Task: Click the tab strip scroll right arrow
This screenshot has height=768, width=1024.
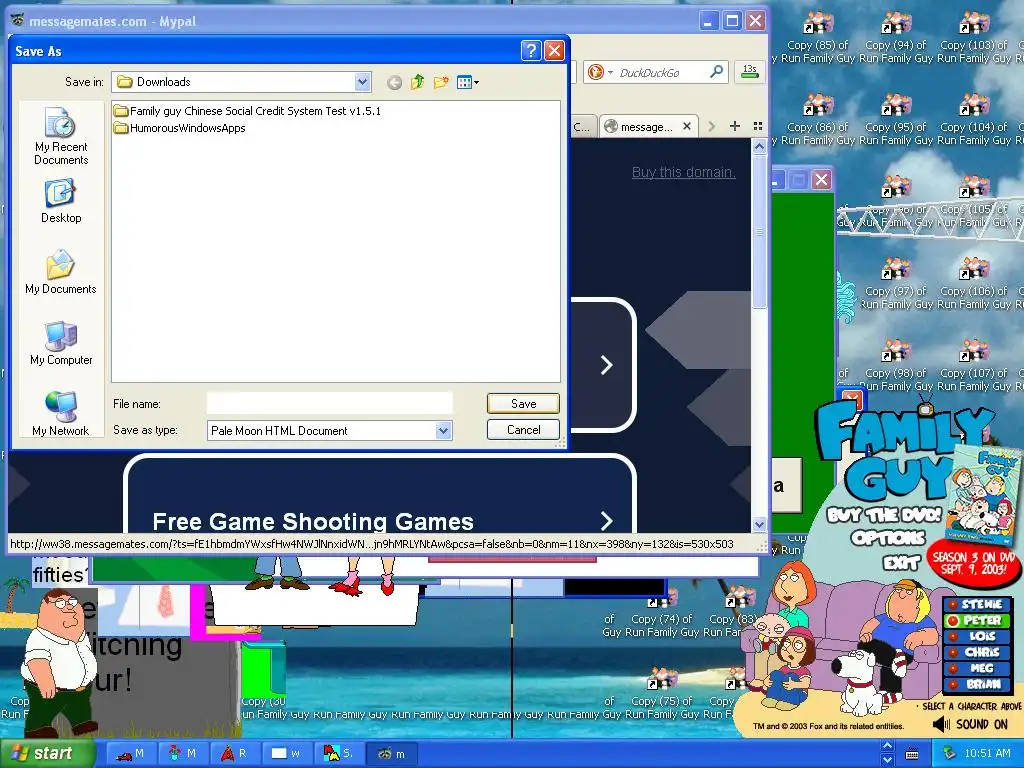Action: 712,126
